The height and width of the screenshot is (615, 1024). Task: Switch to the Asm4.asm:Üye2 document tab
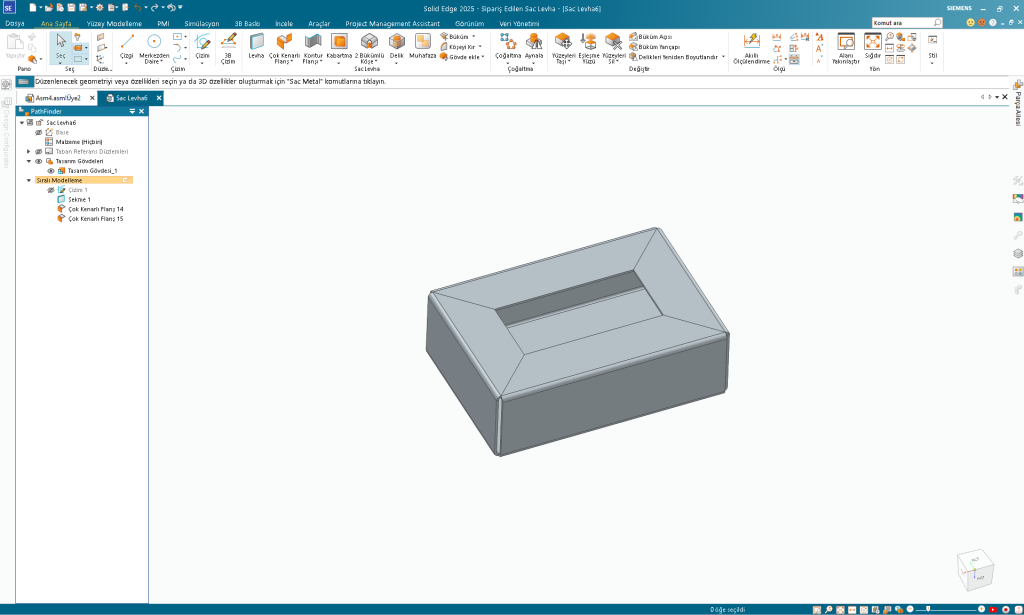click(x=58, y=98)
